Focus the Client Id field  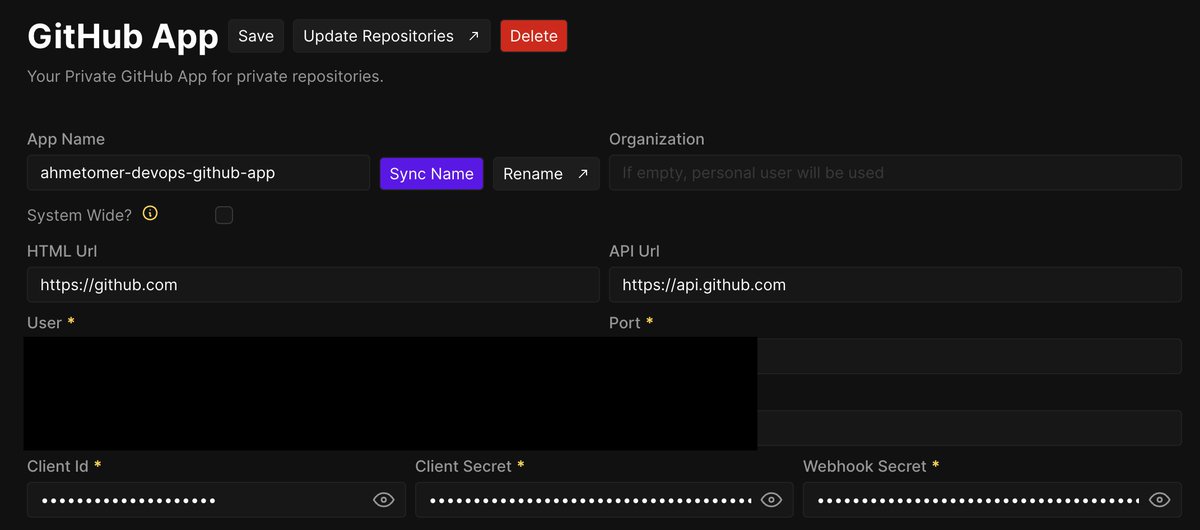coord(216,500)
